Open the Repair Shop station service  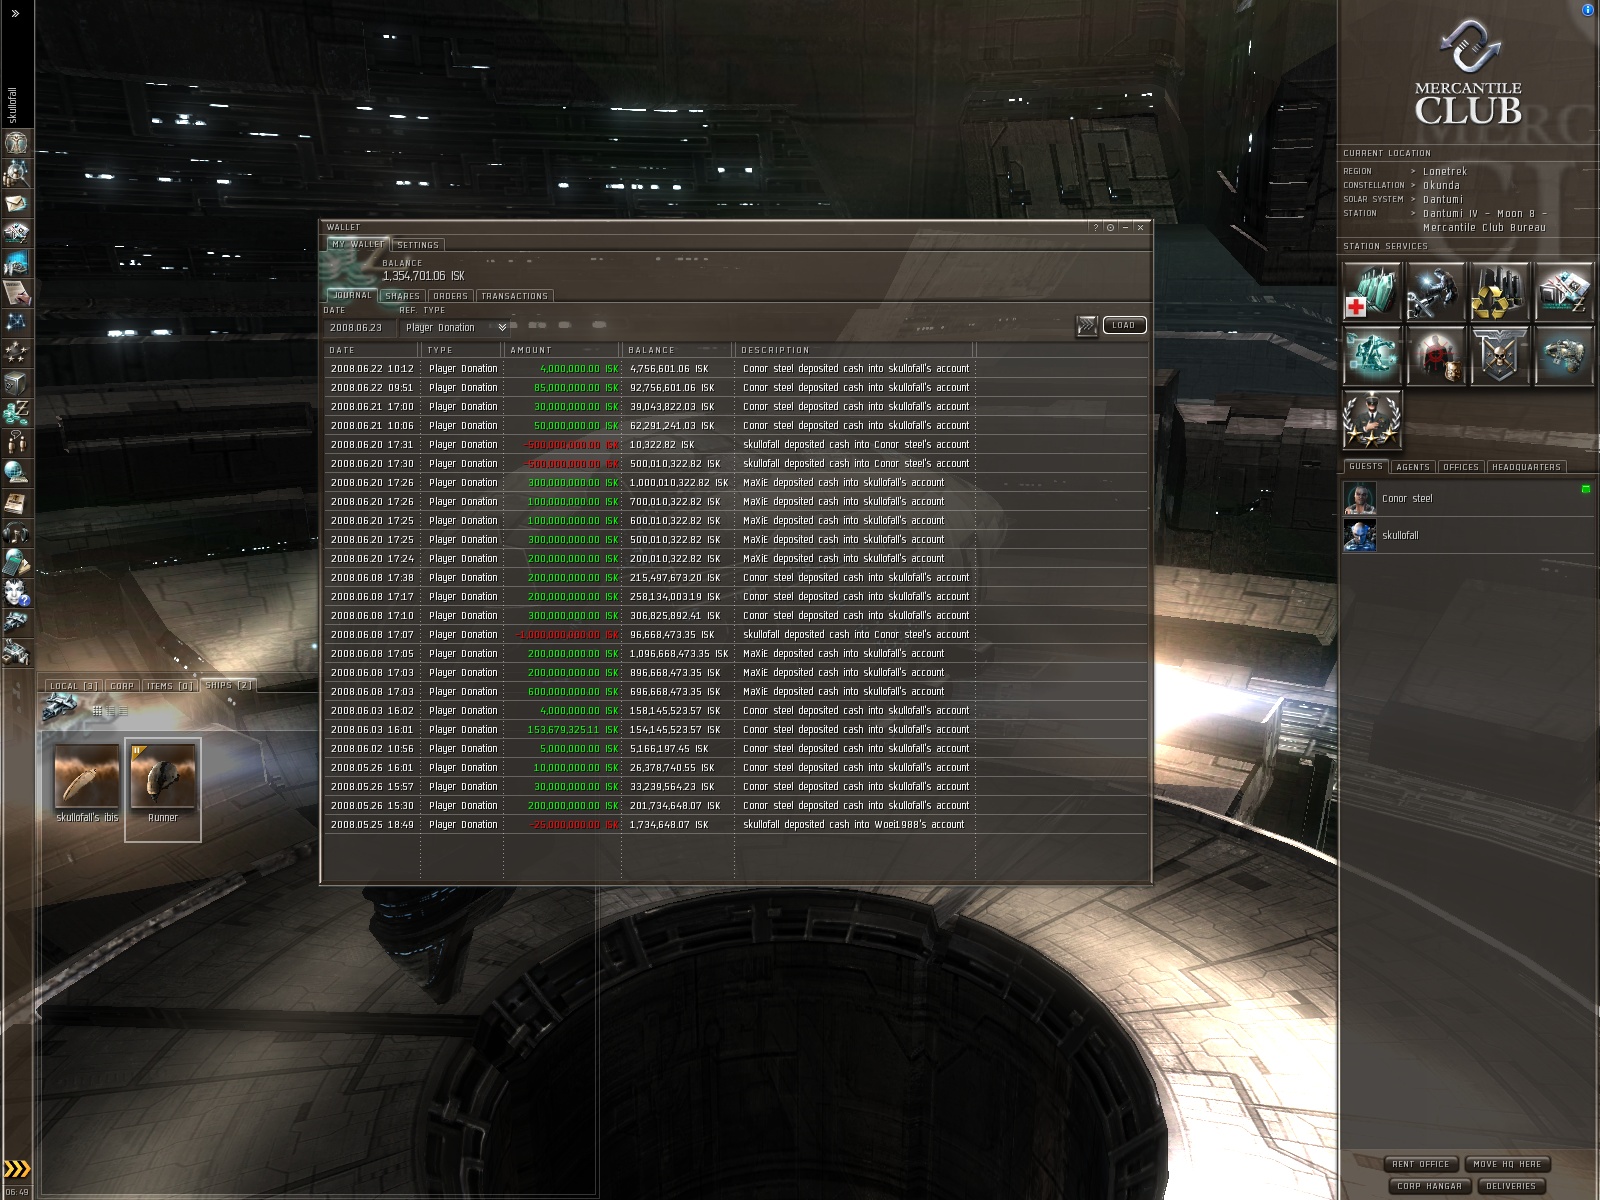tap(1436, 291)
